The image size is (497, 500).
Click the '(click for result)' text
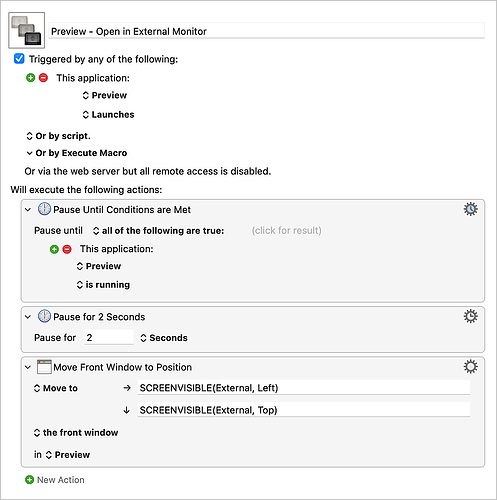pyautogui.click(x=286, y=230)
